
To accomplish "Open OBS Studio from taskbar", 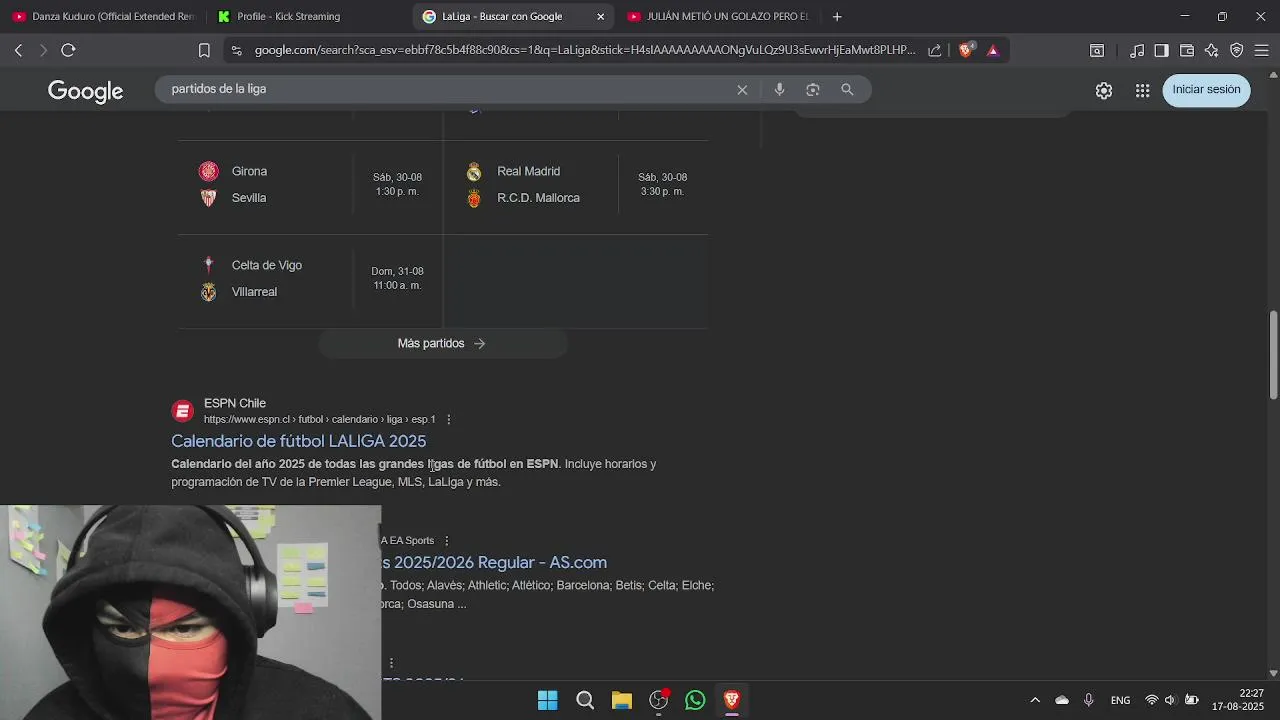I will point(659,700).
